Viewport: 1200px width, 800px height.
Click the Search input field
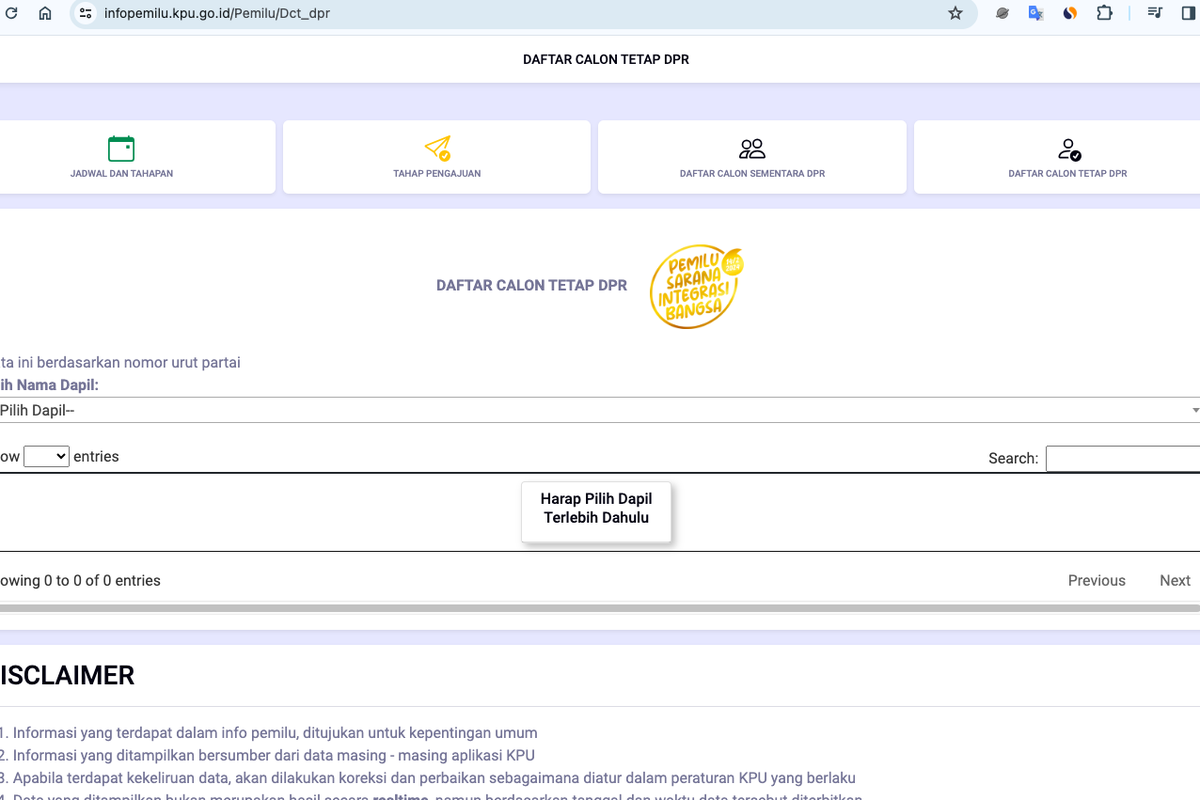point(1122,458)
